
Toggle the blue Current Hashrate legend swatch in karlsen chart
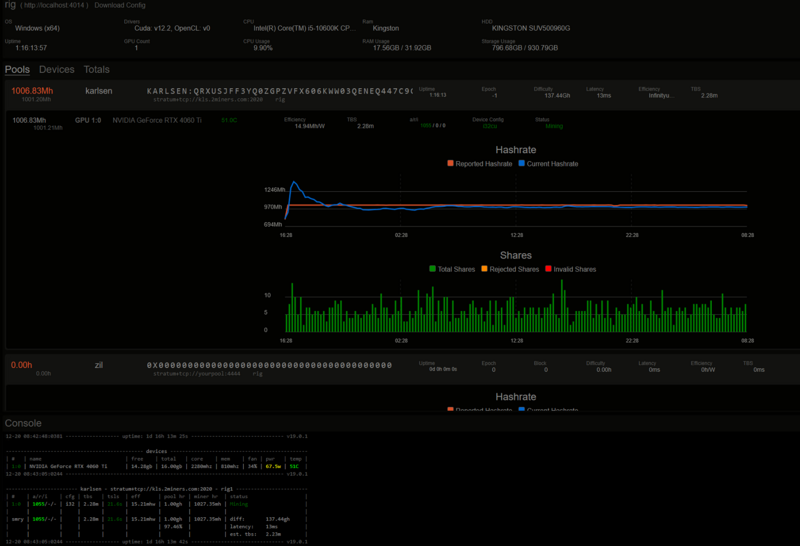coord(521,163)
